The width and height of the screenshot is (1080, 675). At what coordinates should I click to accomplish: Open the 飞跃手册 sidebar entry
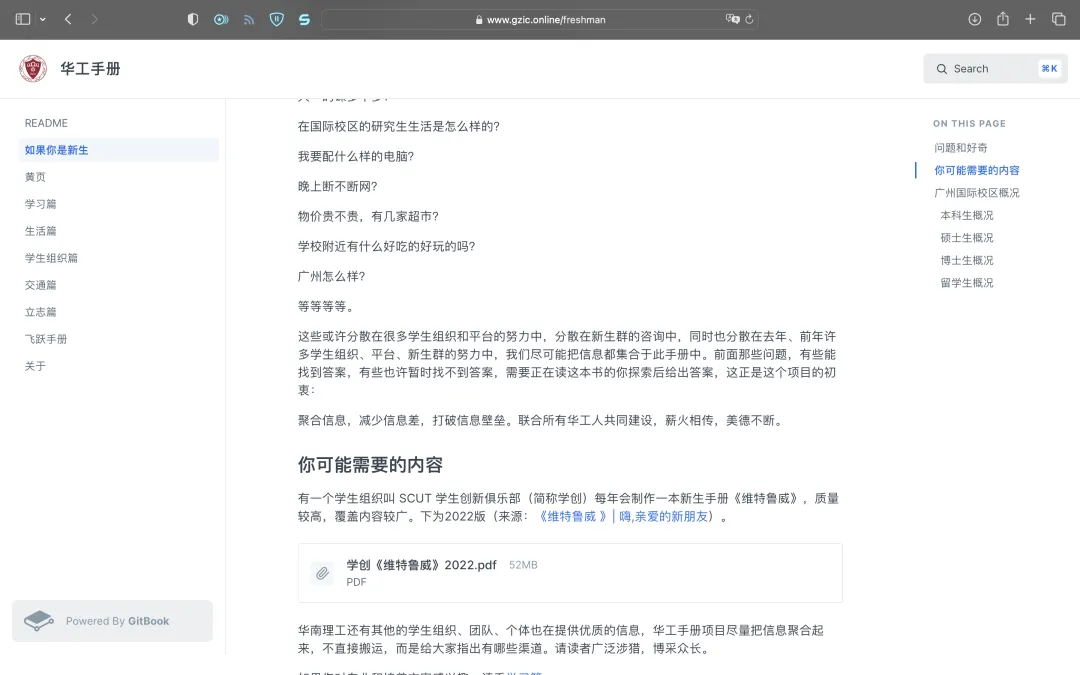tap(46, 339)
